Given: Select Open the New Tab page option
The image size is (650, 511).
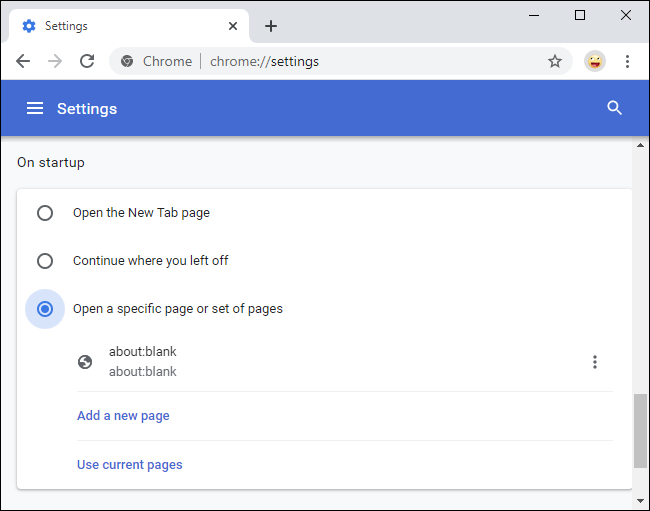Looking at the screenshot, I should [x=45, y=213].
